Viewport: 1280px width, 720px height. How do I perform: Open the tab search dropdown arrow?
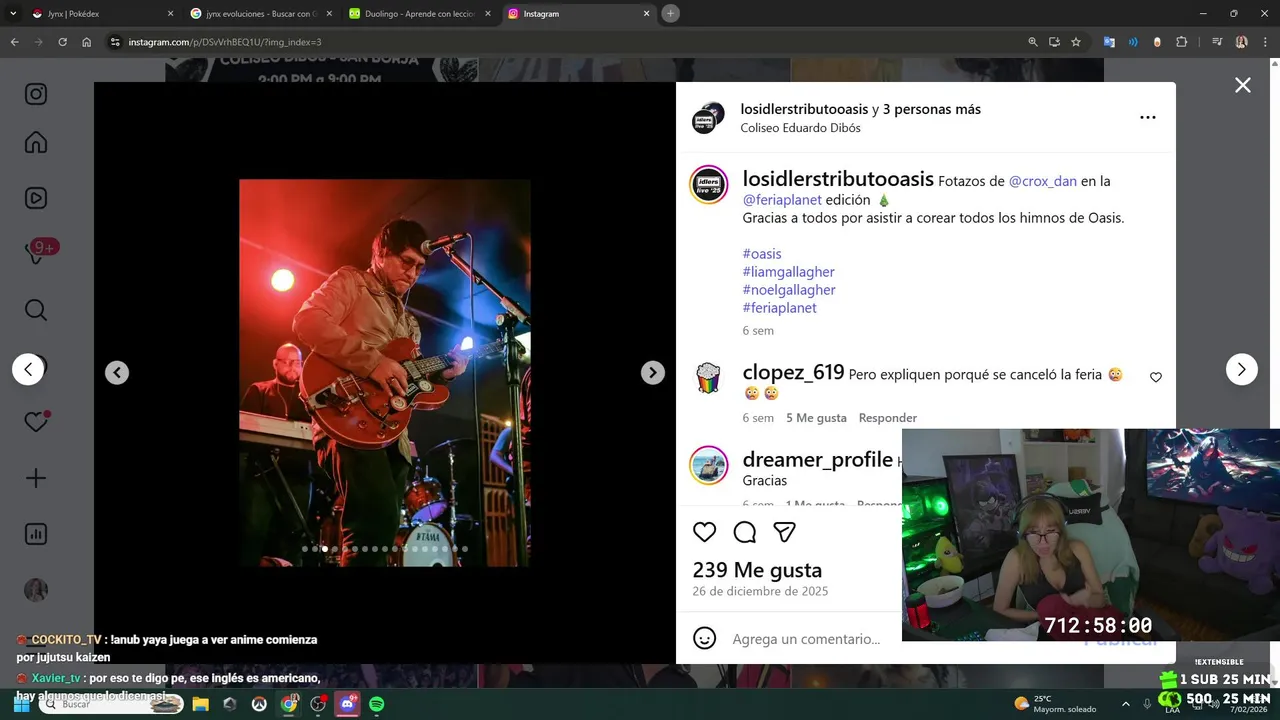pyautogui.click(x=13, y=14)
